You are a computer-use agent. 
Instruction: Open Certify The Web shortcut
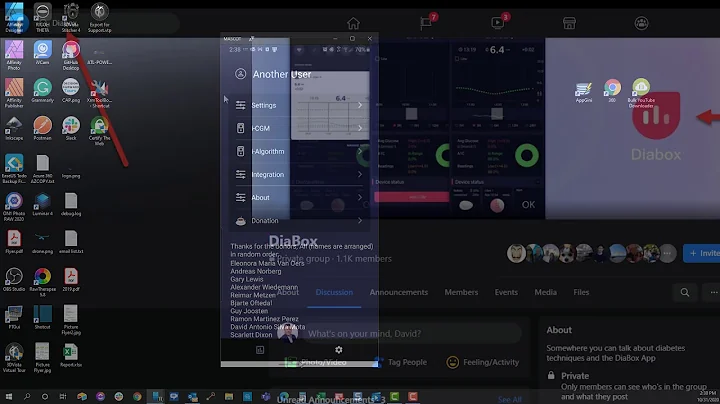(x=99, y=131)
